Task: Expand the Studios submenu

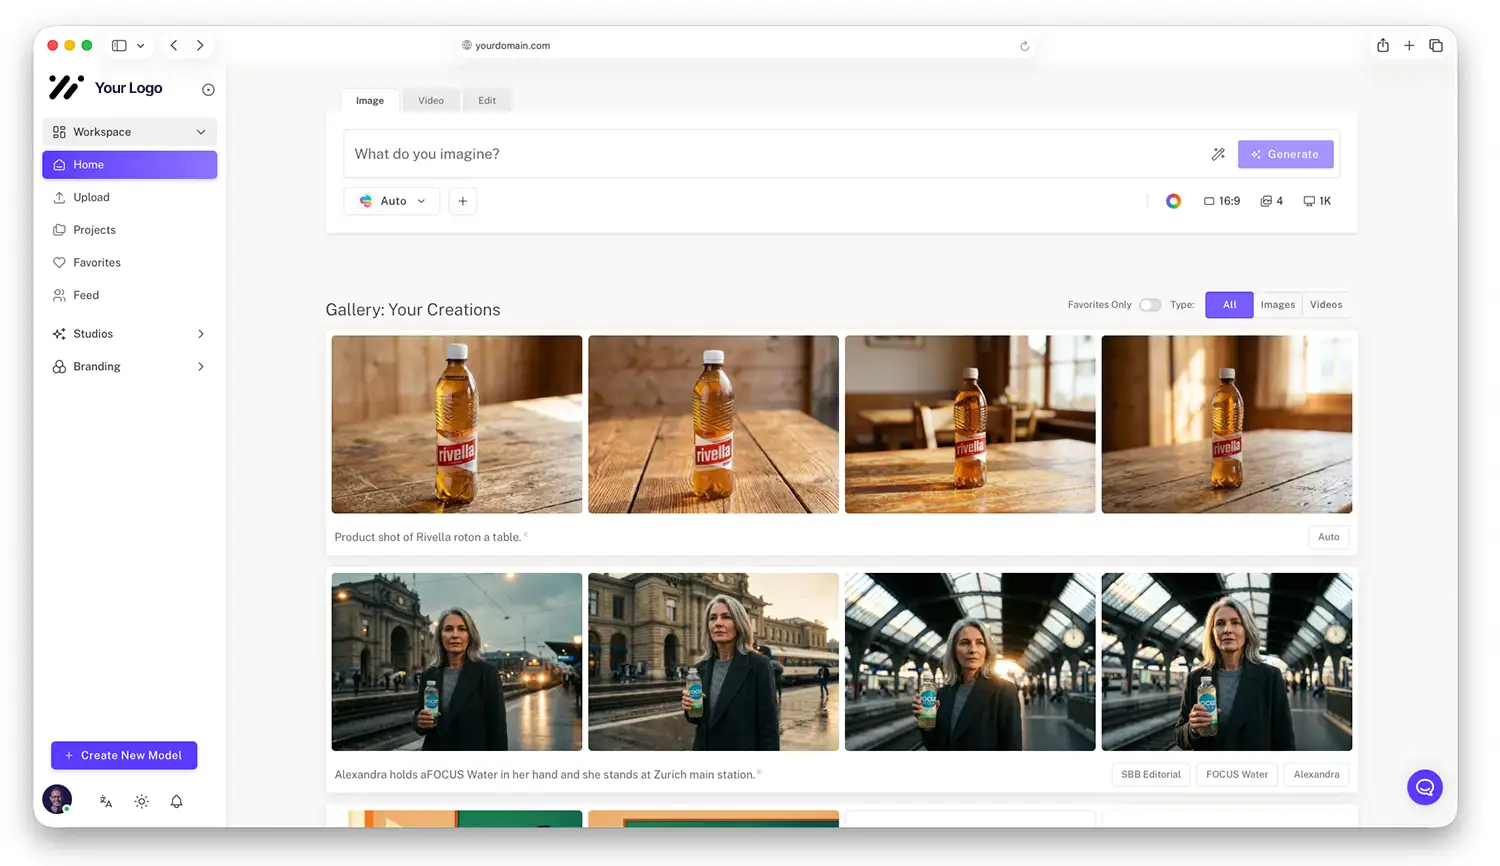Action: (x=130, y=334)
